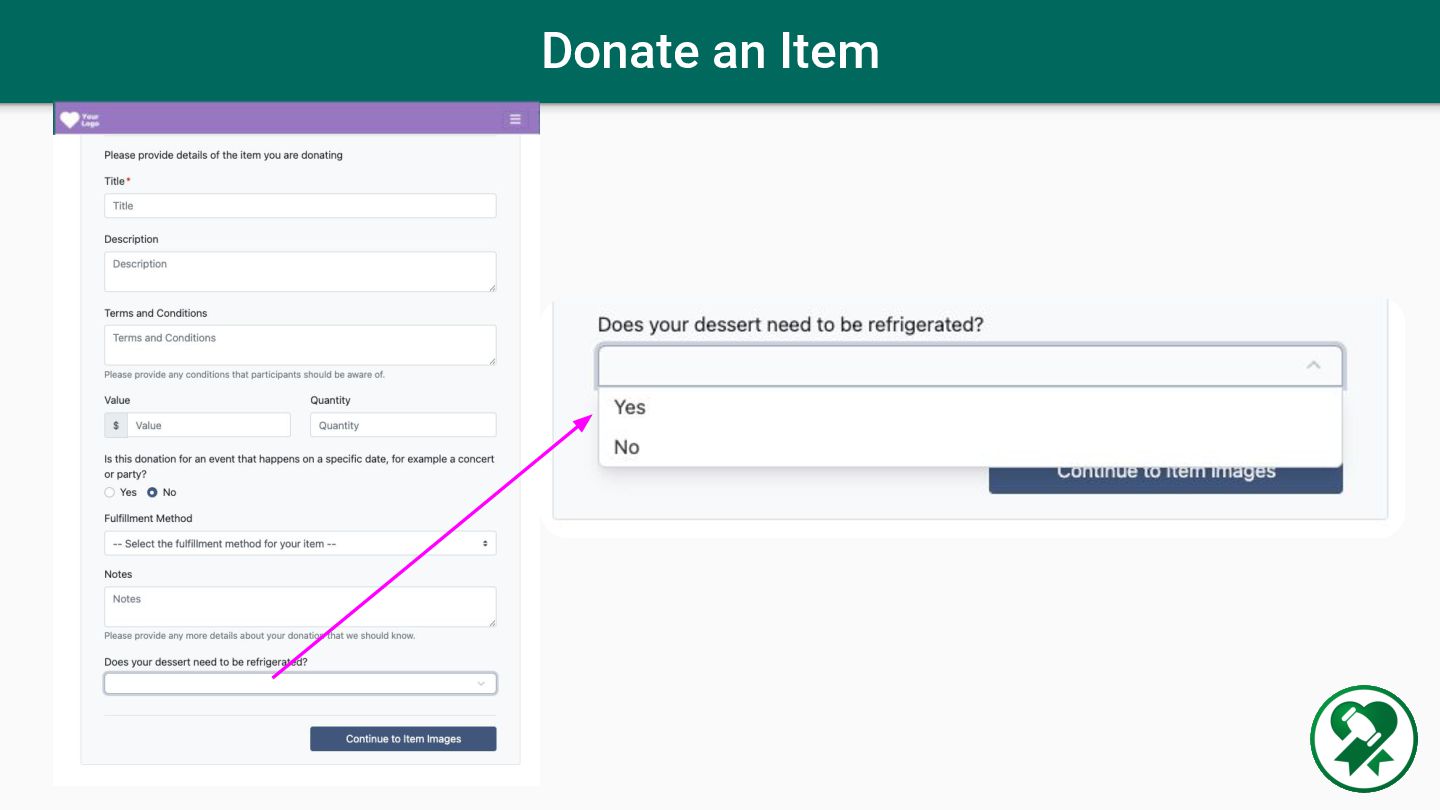Open the small dessert refrigerated dropdown
The image size is (1440, 810).
(300, 684)
